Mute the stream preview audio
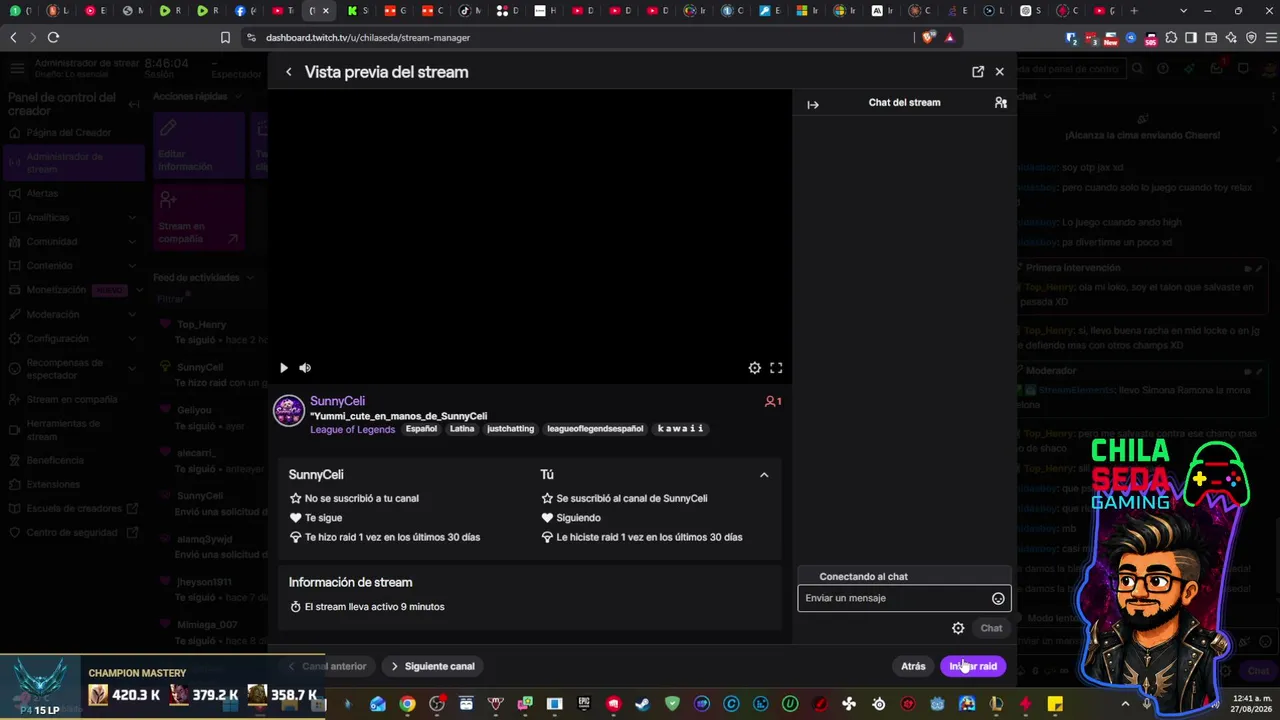Screen dimensions: 1280x720 pyautogui.click(x=305, y=368)
